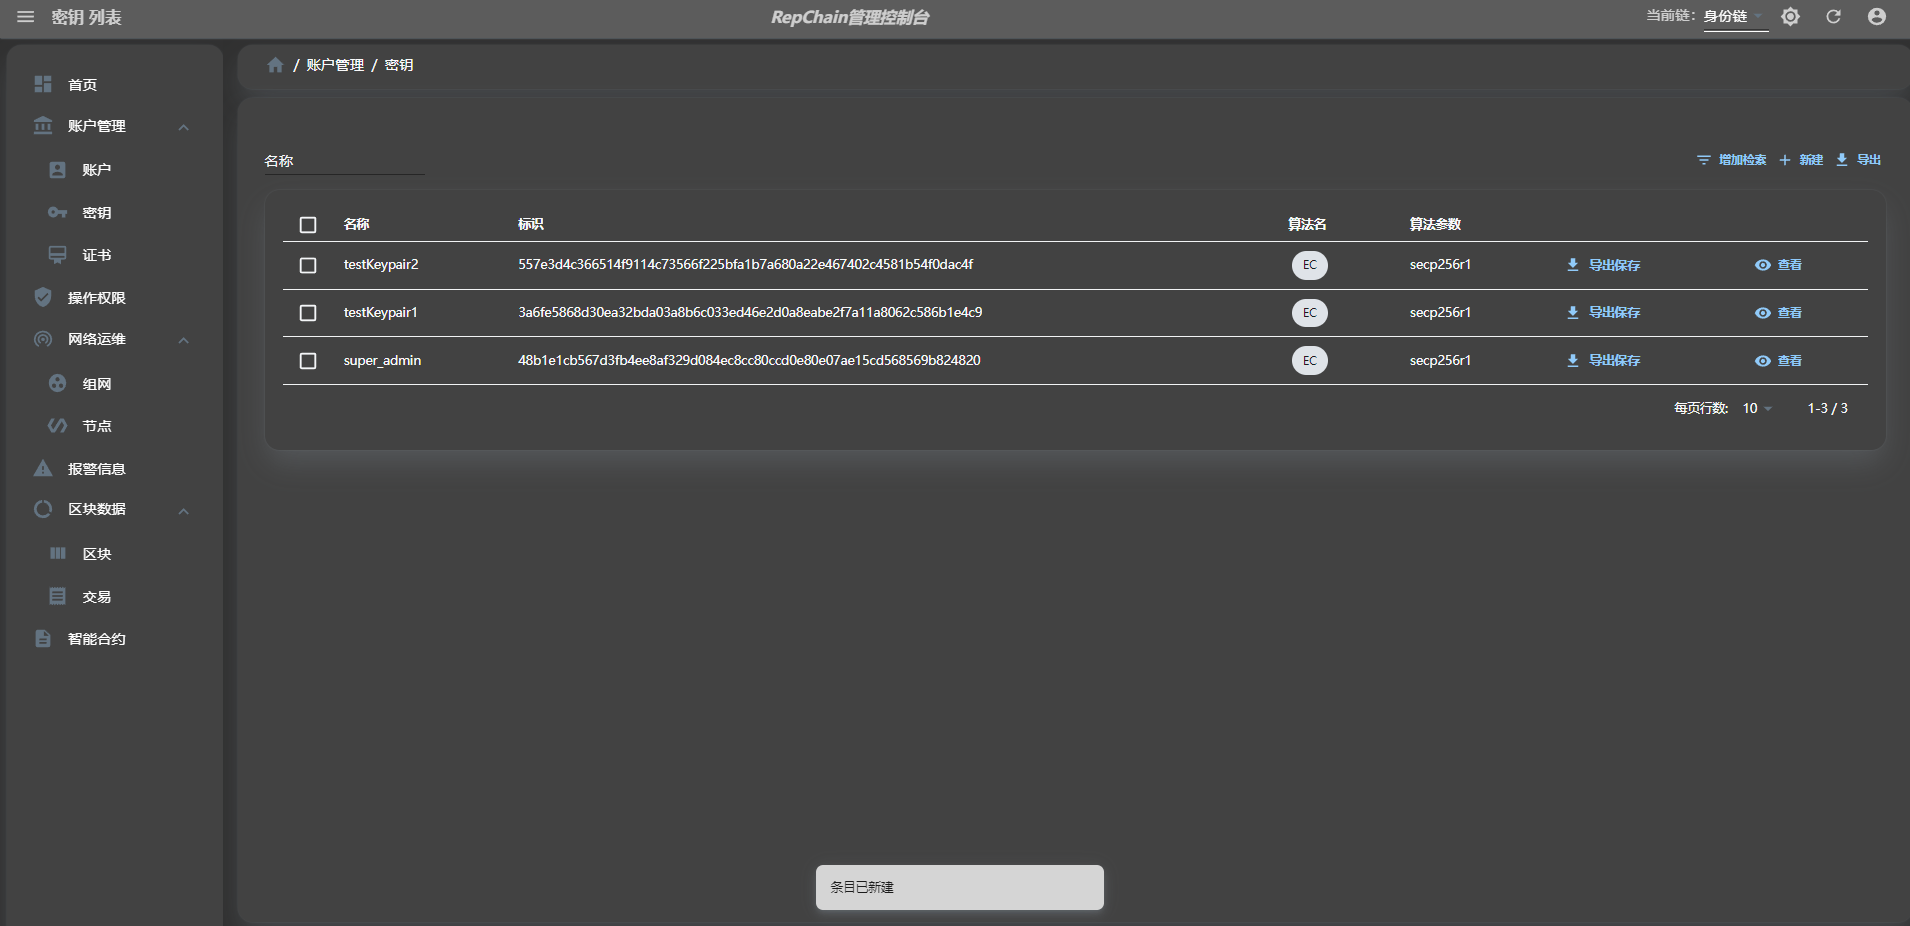Check the testKeypair2 row checkbox
Screen dimensions: 1910x926
pyautogui.click(x=308, y=265)
